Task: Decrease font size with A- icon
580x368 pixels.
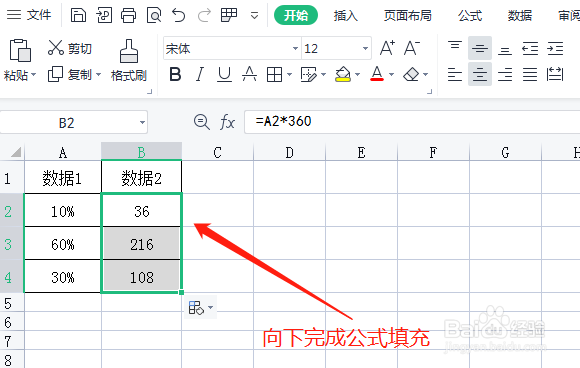Action: point(412,48)
